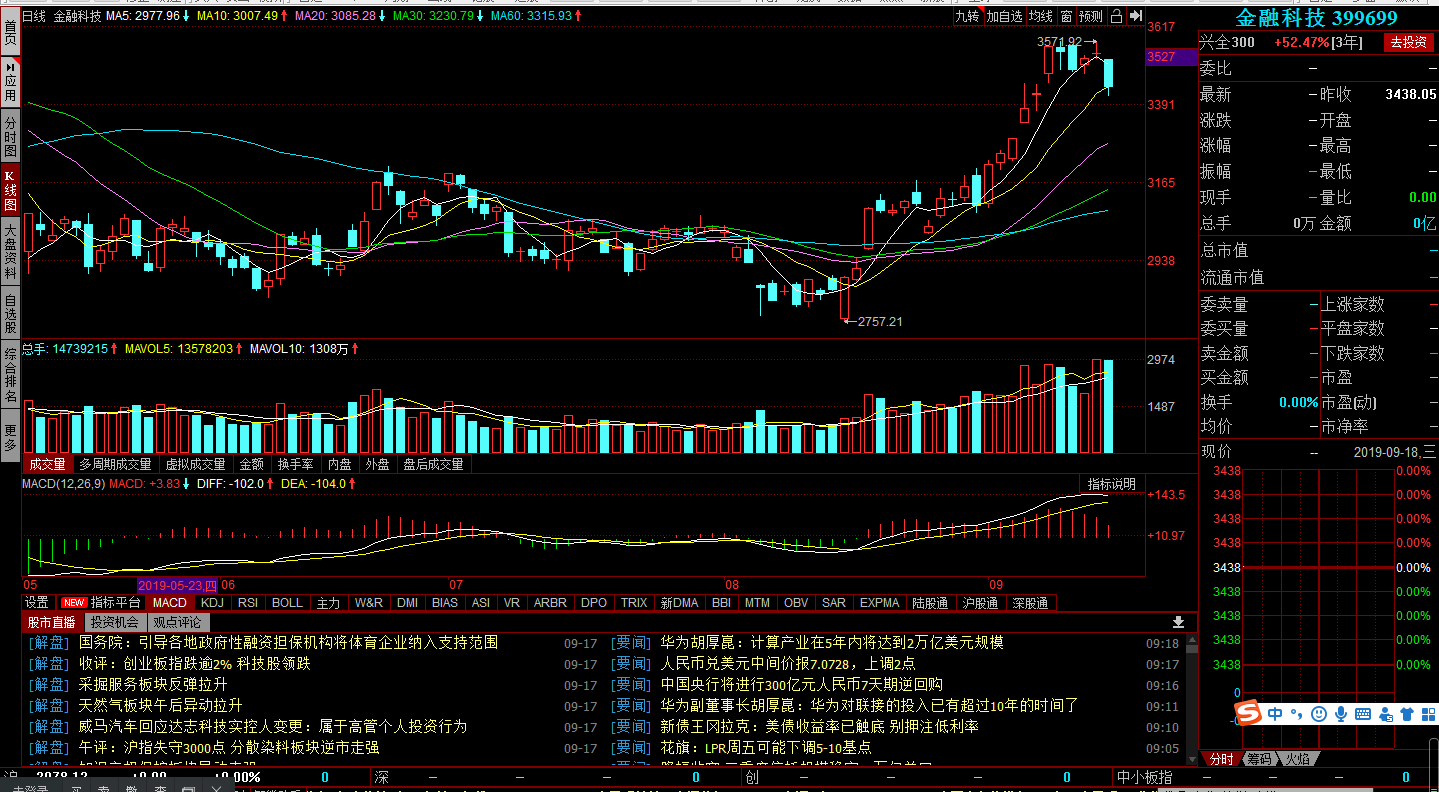Select 虚拟成交量 tab
The image size is (1439, 792).
[x=195, y=464]
